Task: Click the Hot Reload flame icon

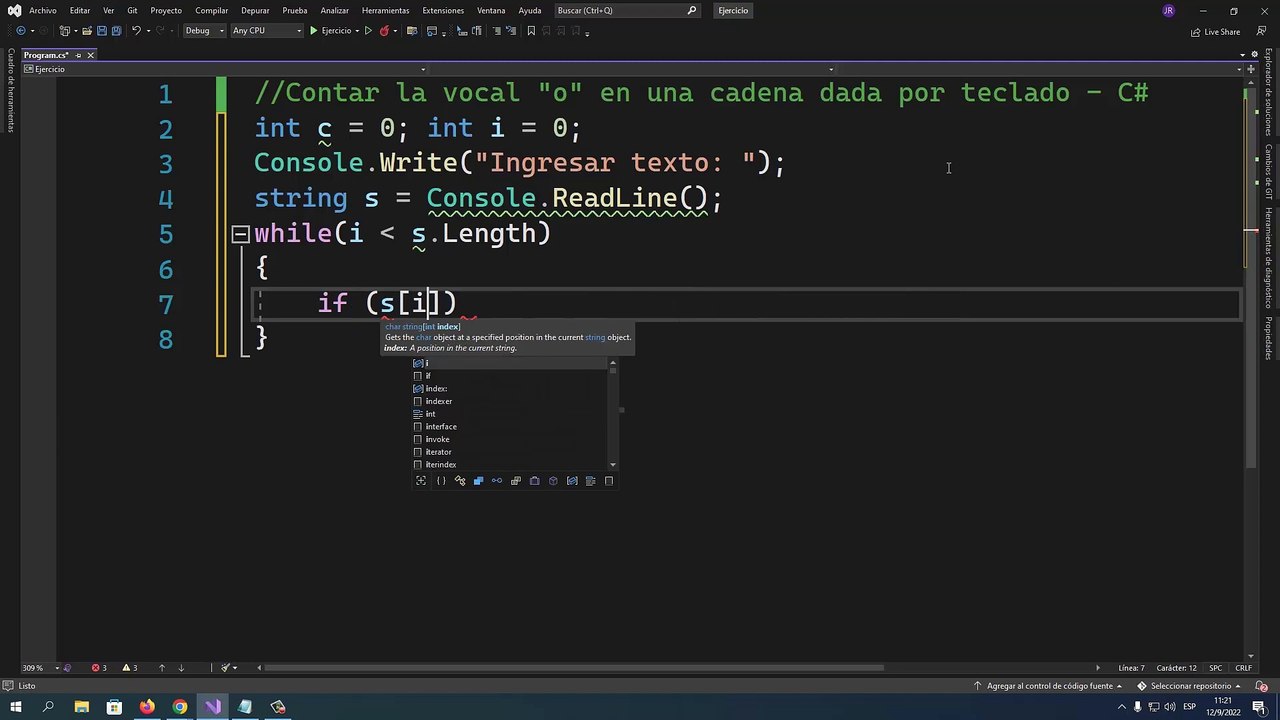Action: (384, 31)
